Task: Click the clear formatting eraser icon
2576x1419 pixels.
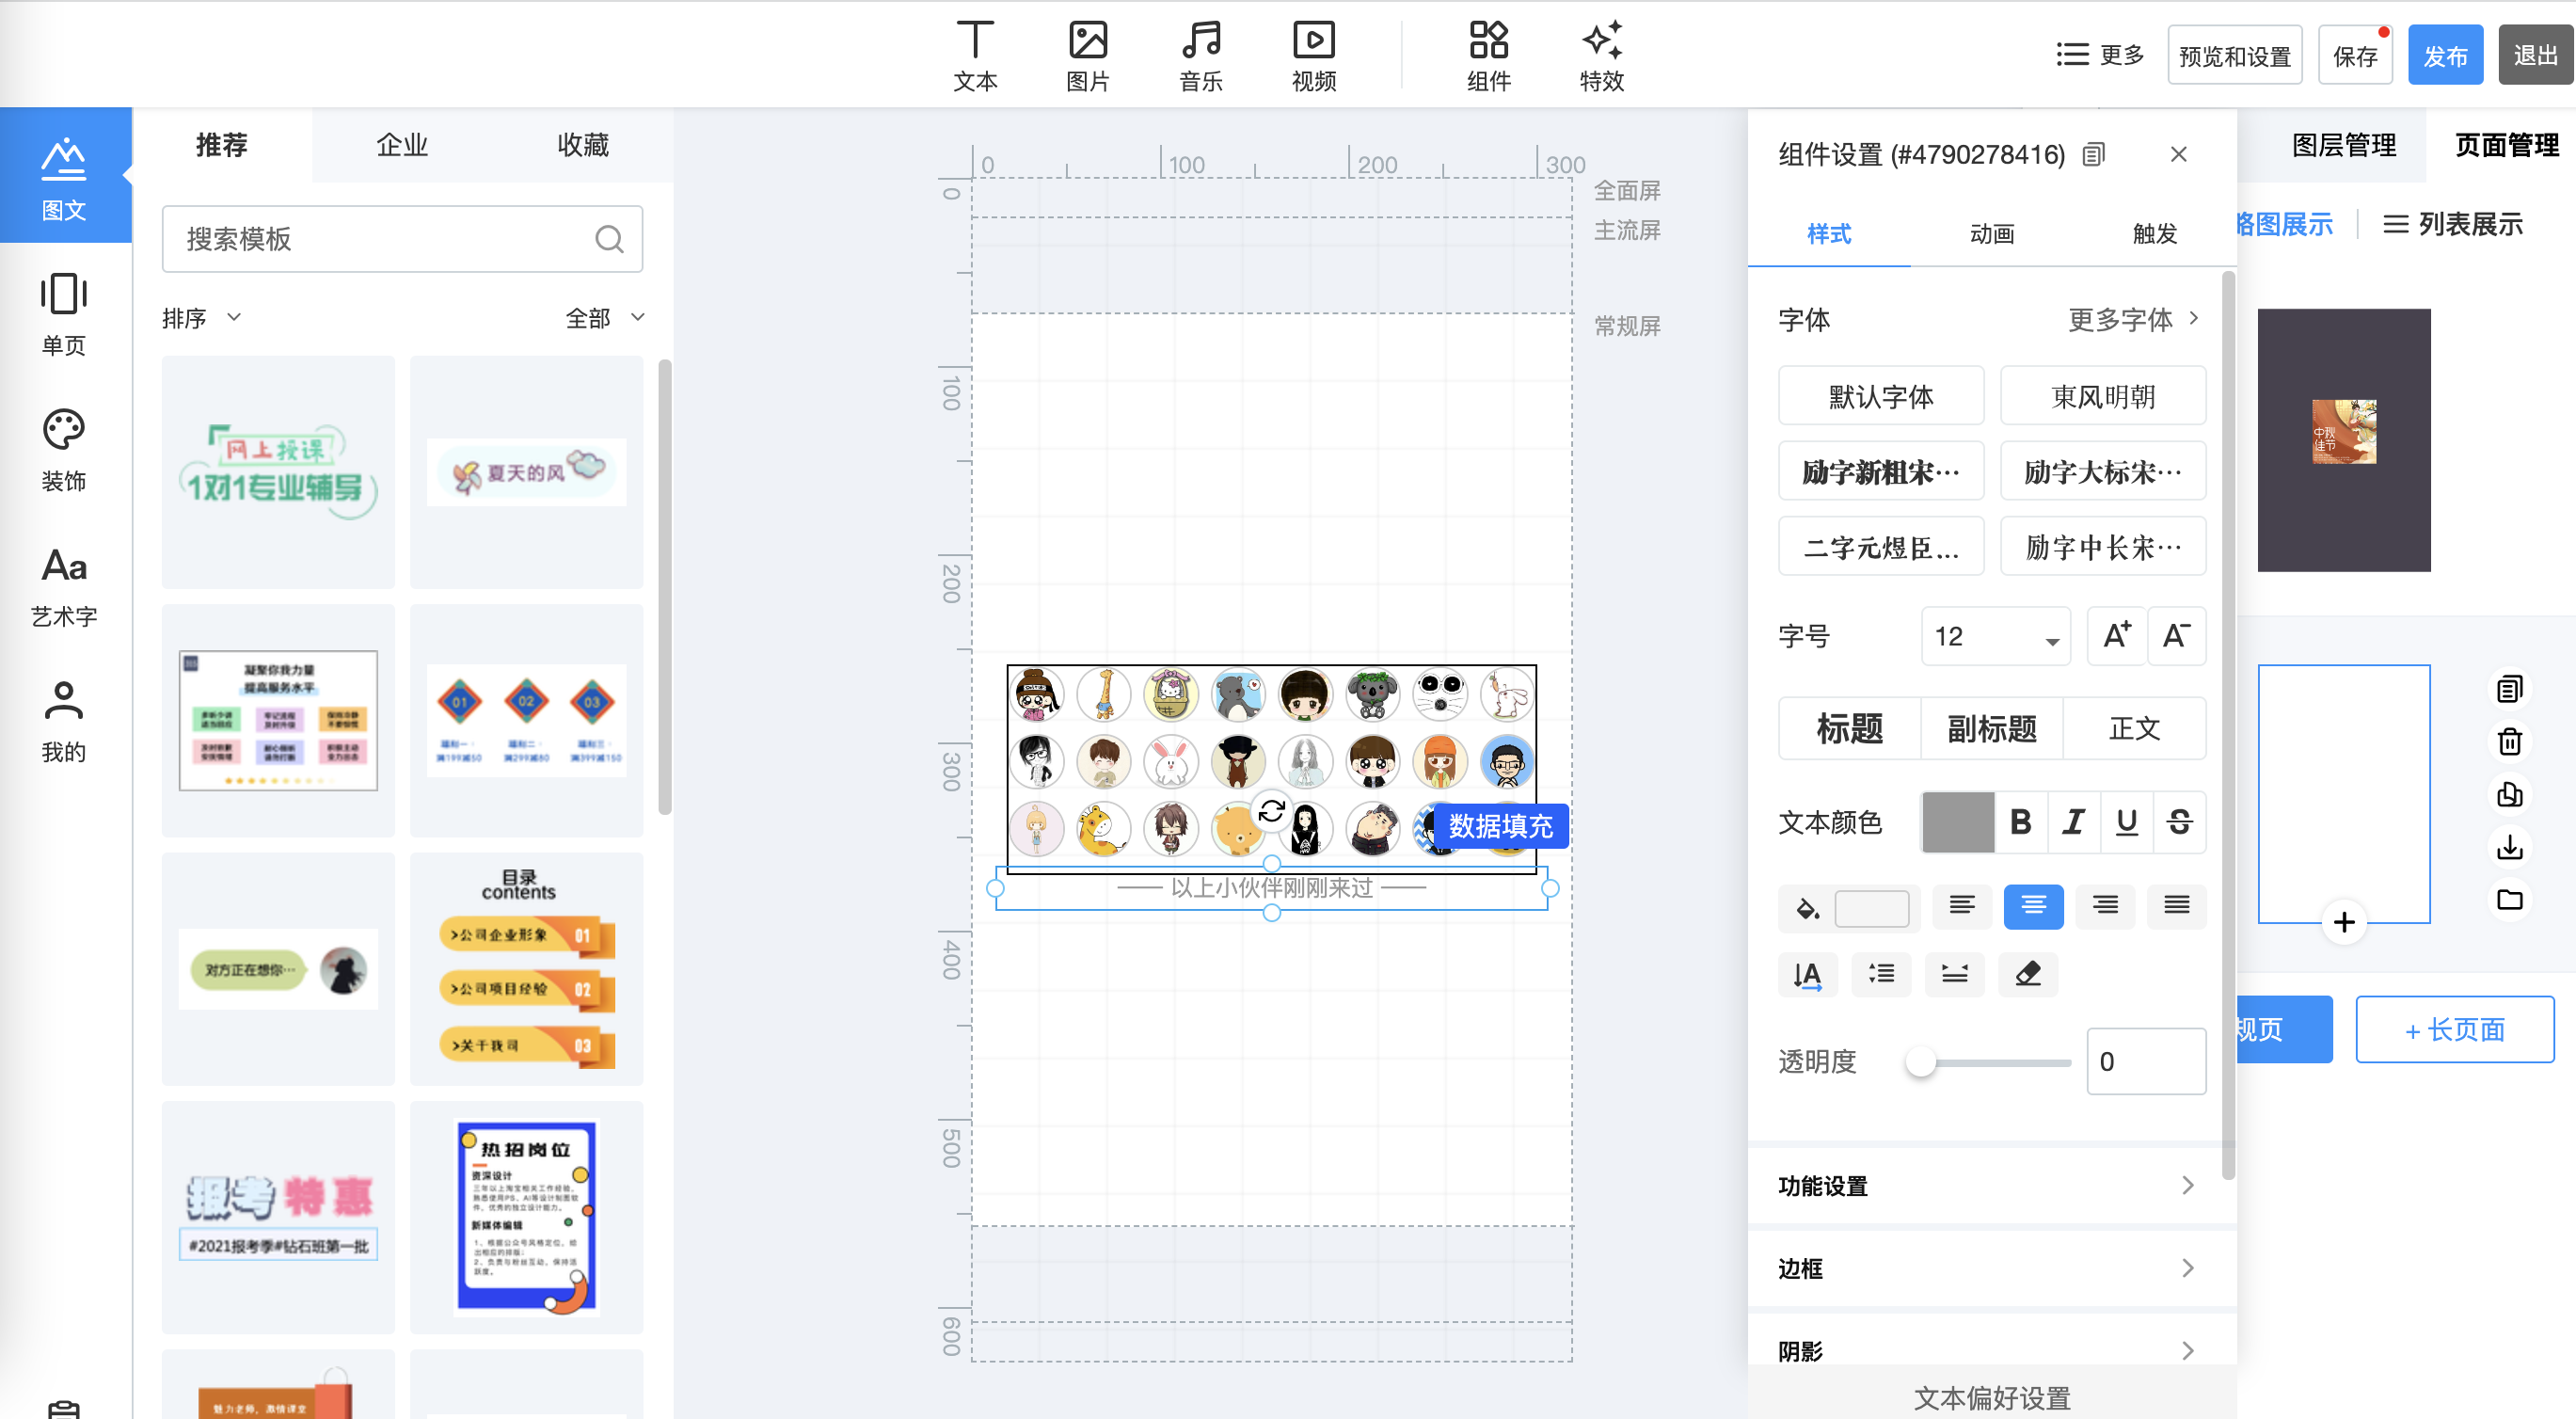Action: [x=2028, y=974]
